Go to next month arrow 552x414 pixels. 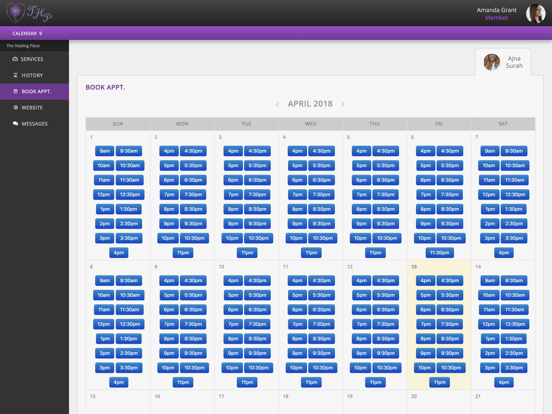click(343, 104)
